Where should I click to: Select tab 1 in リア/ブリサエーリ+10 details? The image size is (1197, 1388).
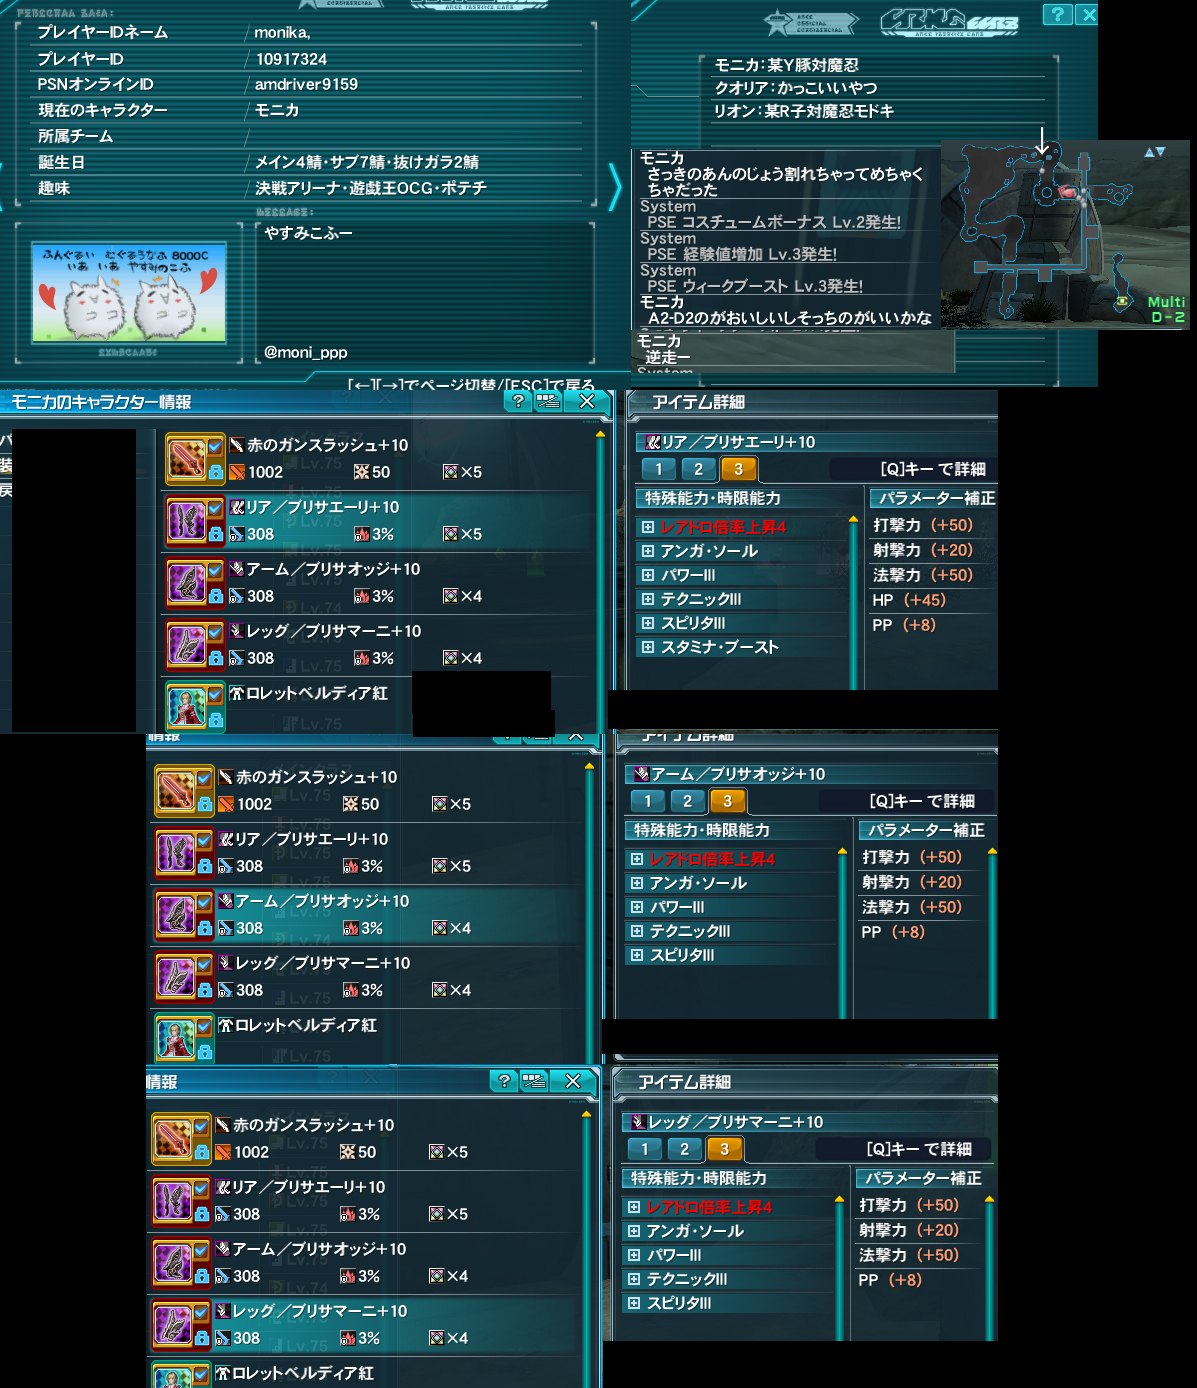[658, 469]
